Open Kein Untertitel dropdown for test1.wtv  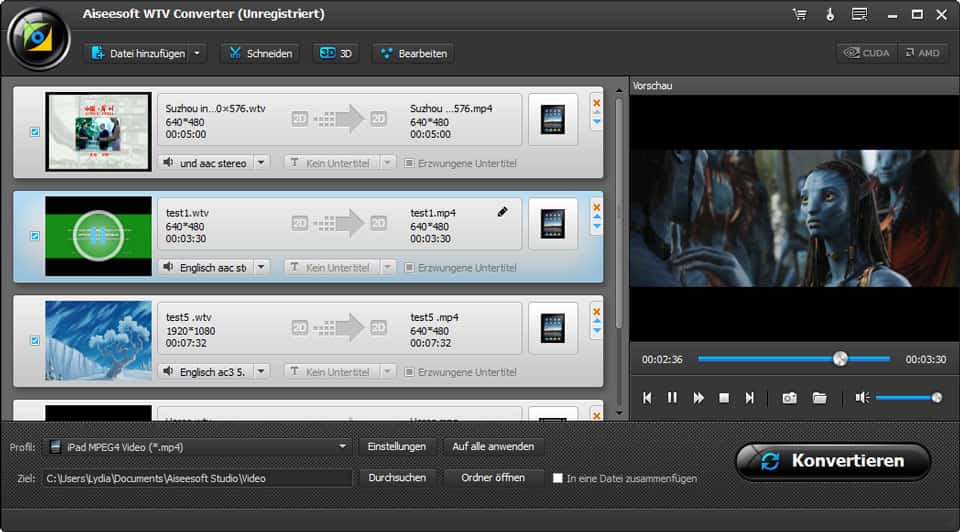(387, 268)
